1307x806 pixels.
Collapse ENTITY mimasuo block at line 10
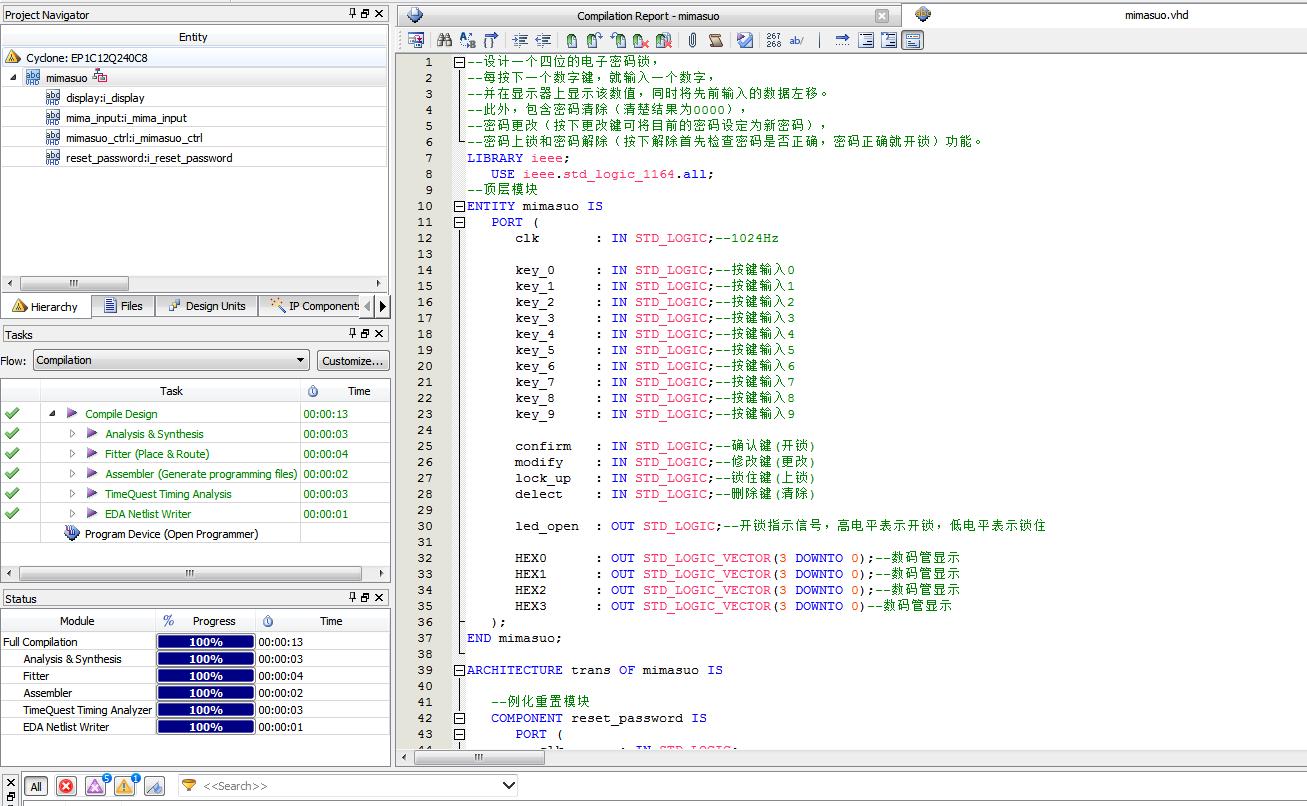(x=459, y=206)
